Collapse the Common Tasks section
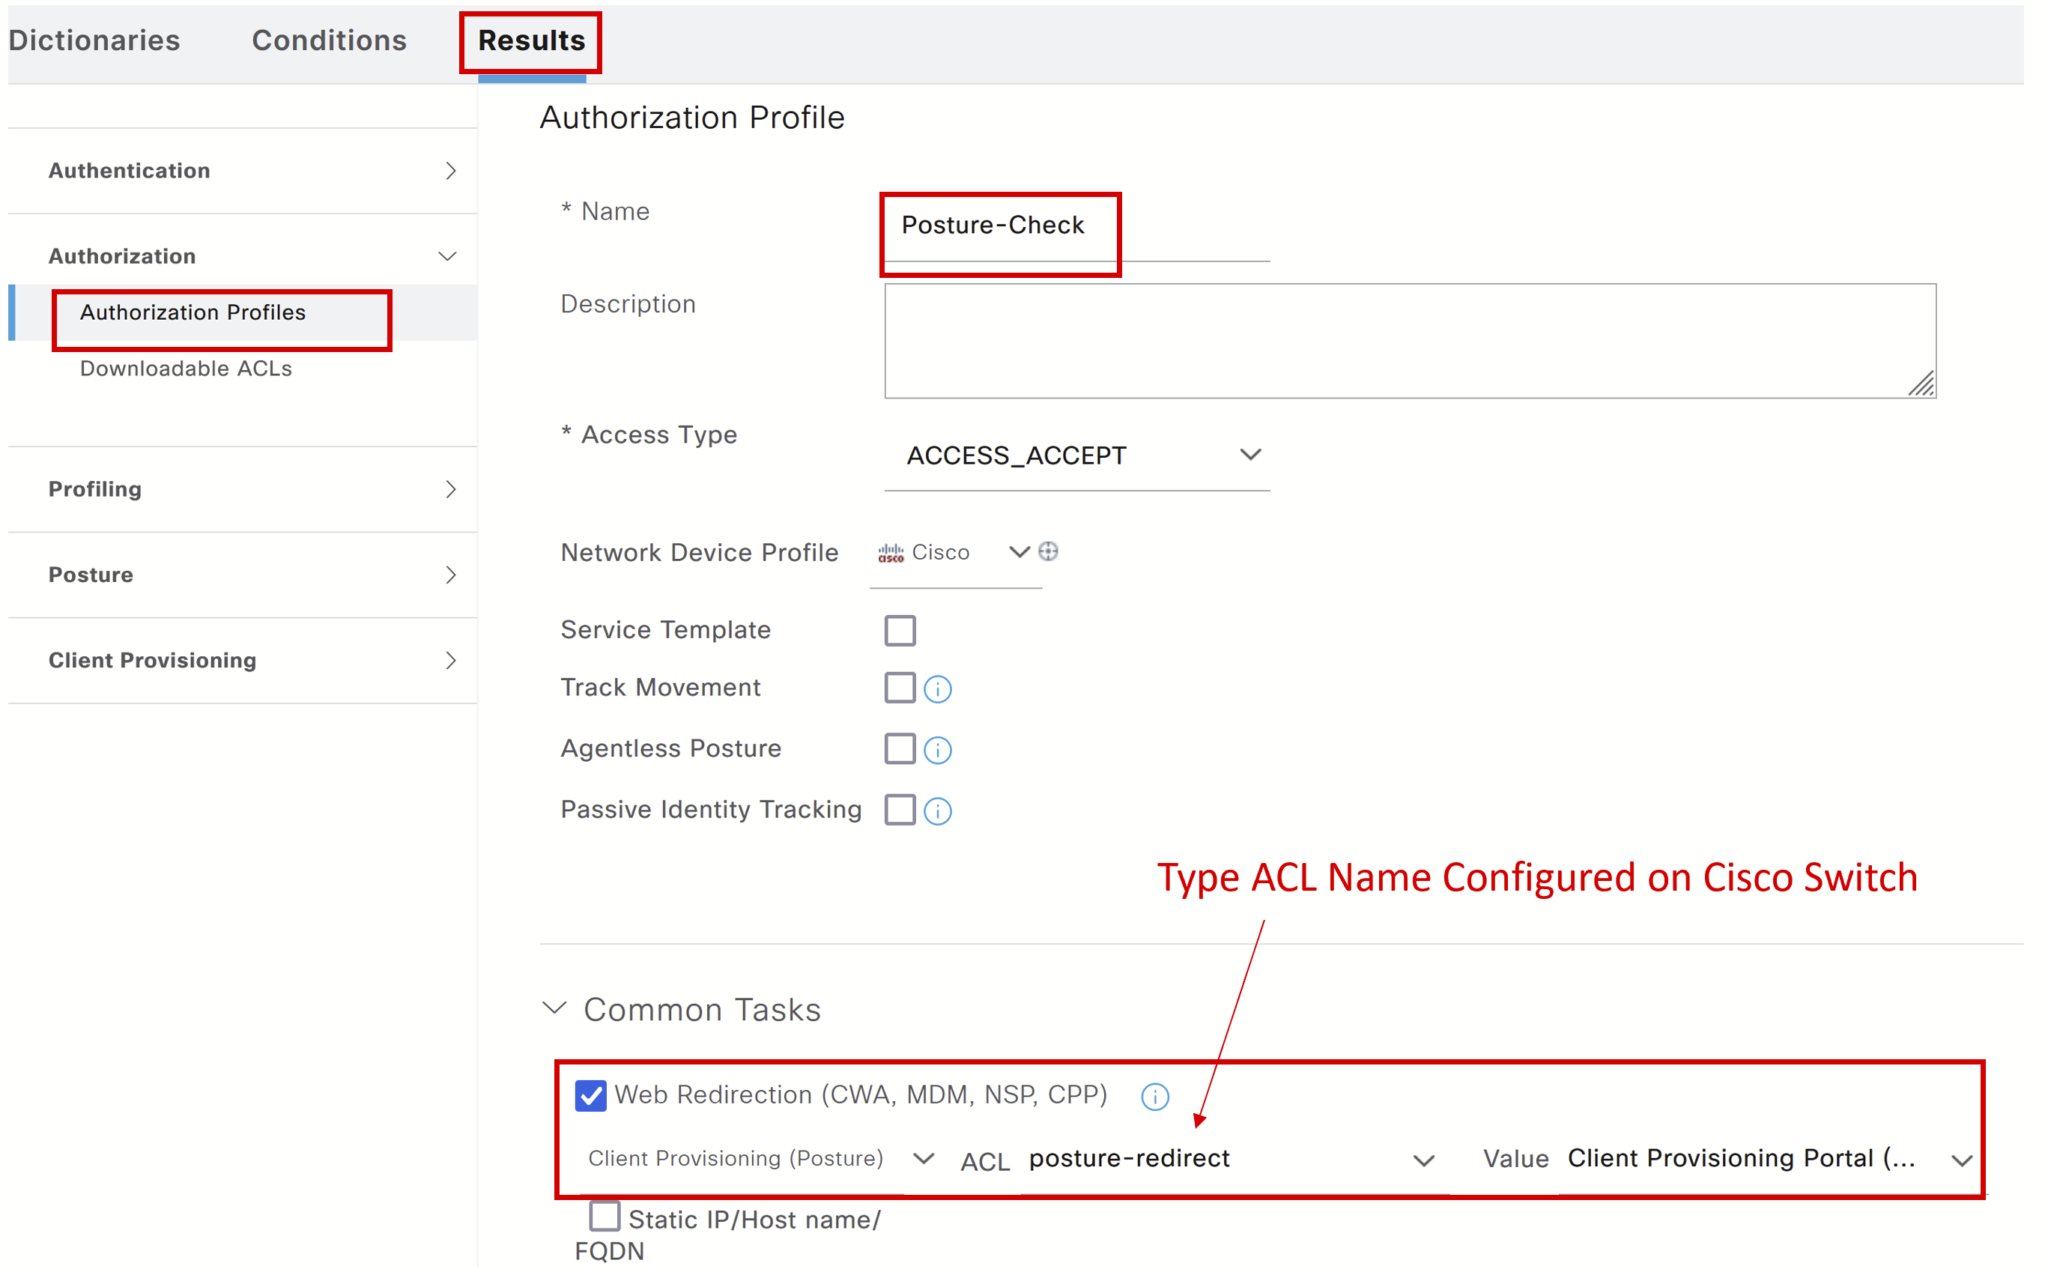Viewport: 2048px width, 1269px height. click(x=554, y=1009)
